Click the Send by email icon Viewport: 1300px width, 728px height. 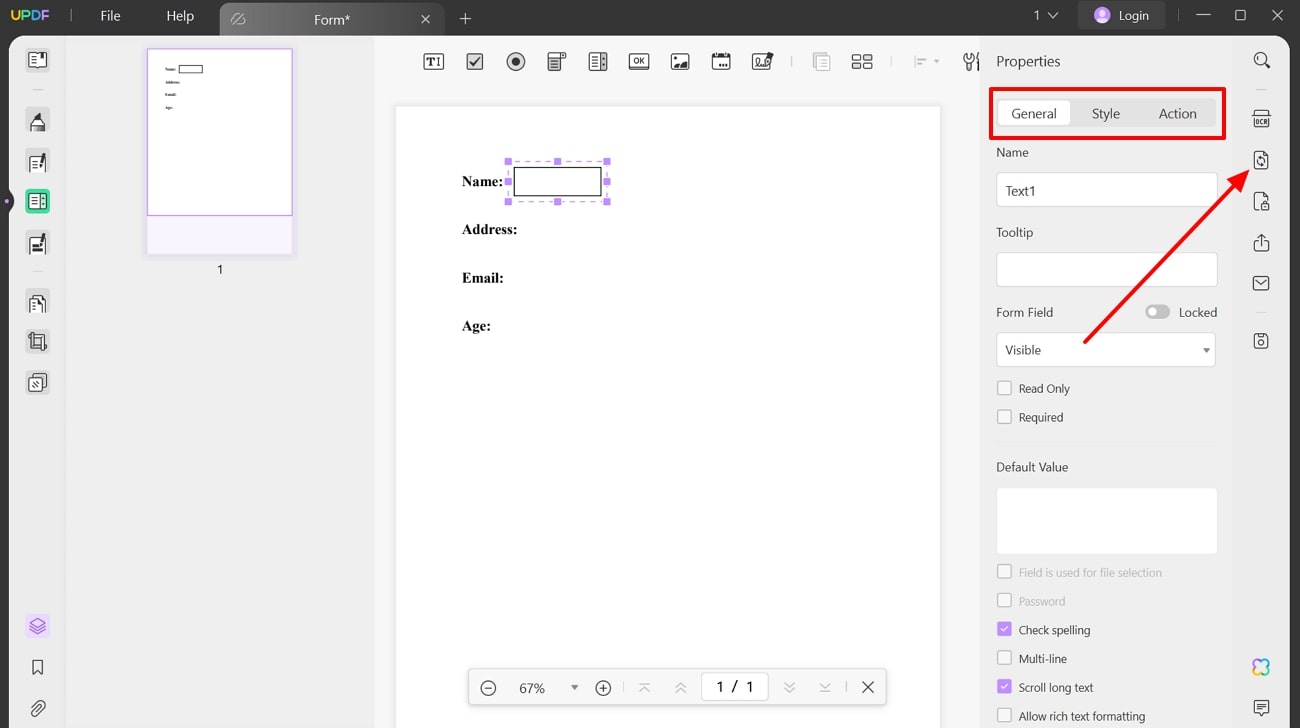click(1262, 284)
